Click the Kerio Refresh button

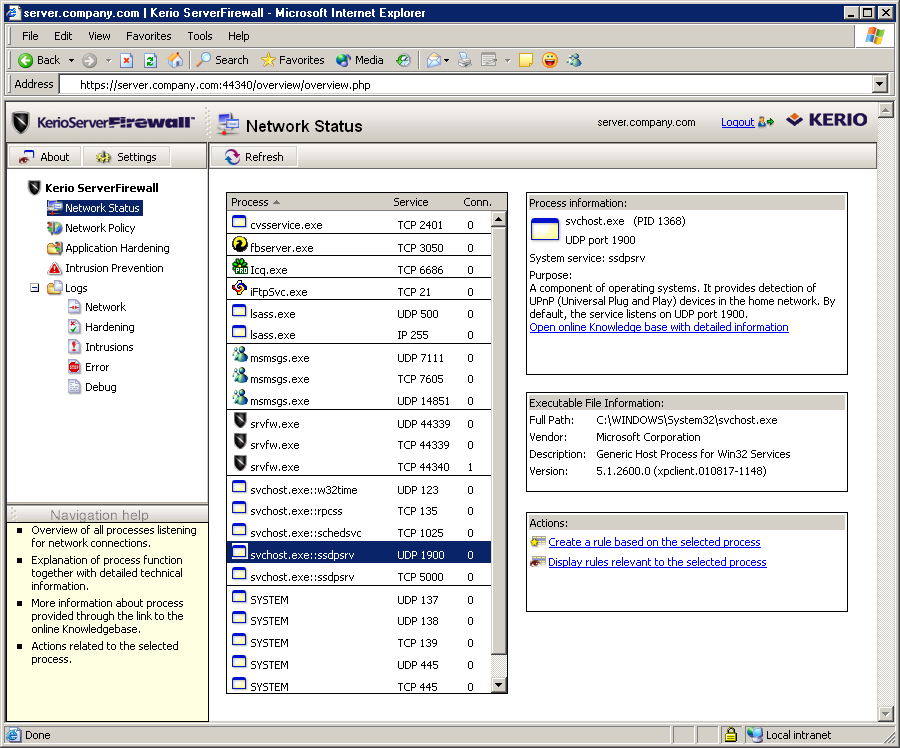pyautogui.click(x=254, y=157)
